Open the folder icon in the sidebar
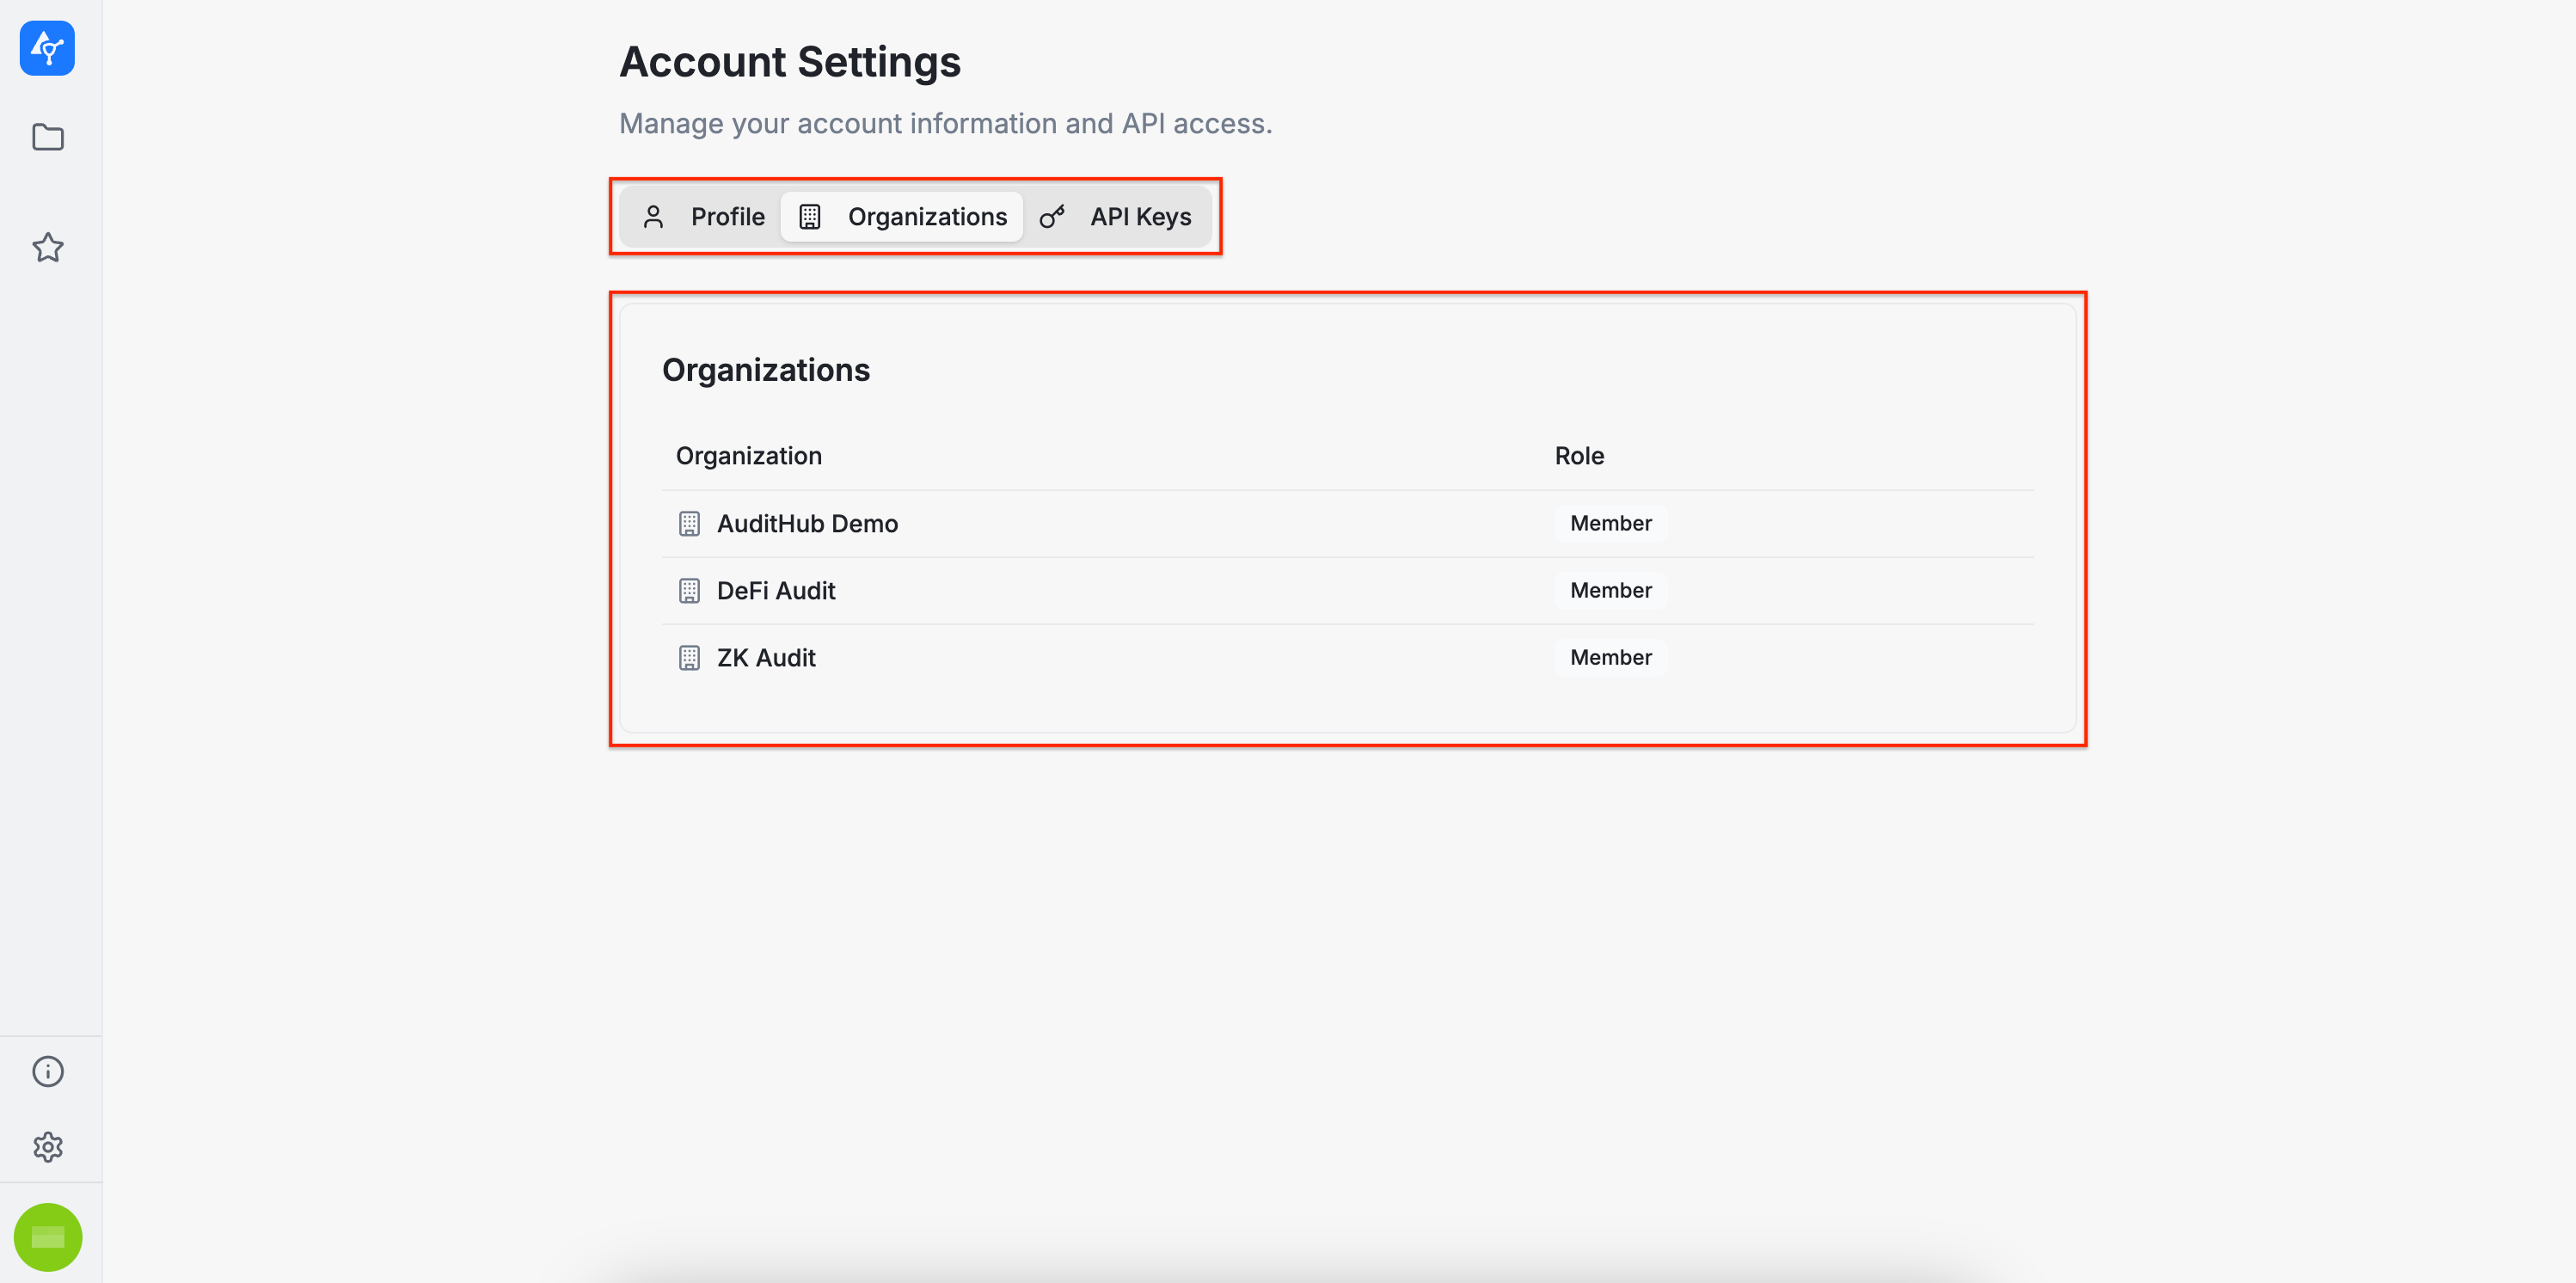 tap(47, 137)
